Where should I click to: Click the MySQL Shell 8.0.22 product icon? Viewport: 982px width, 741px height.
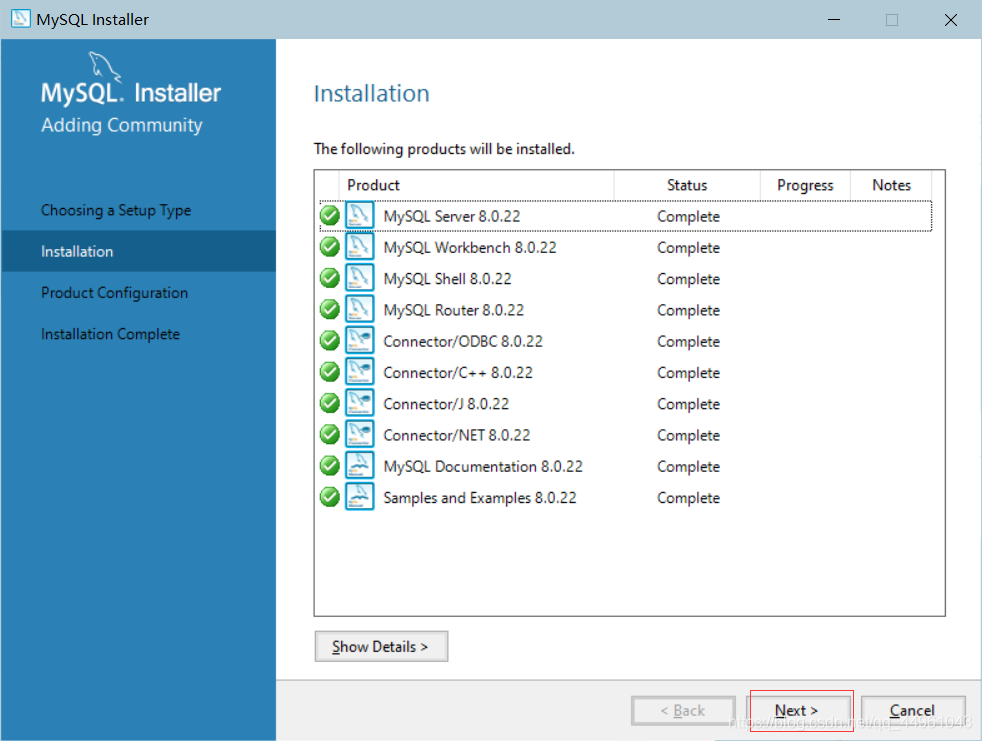[359, 278]
